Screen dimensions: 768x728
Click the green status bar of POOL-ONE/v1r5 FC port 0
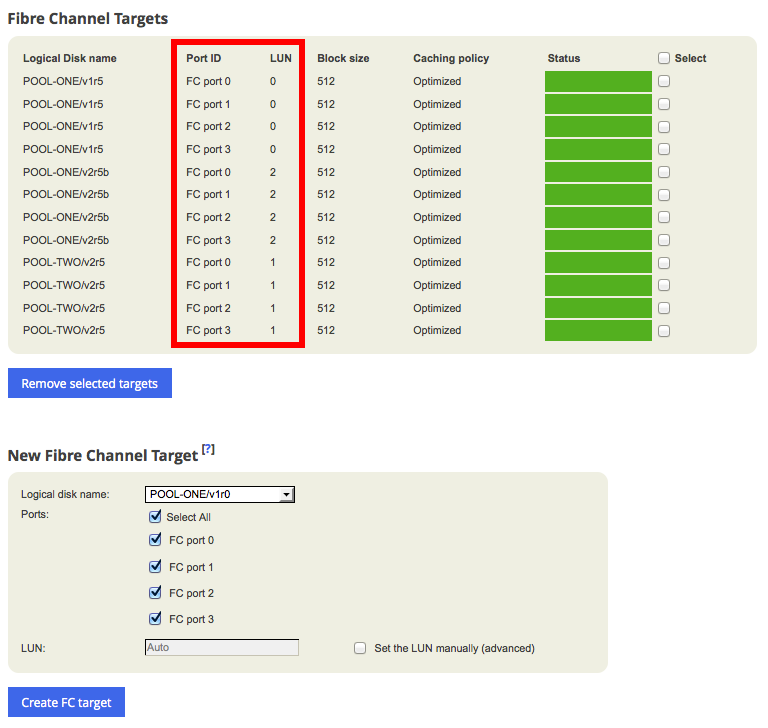tap(598, 81)
